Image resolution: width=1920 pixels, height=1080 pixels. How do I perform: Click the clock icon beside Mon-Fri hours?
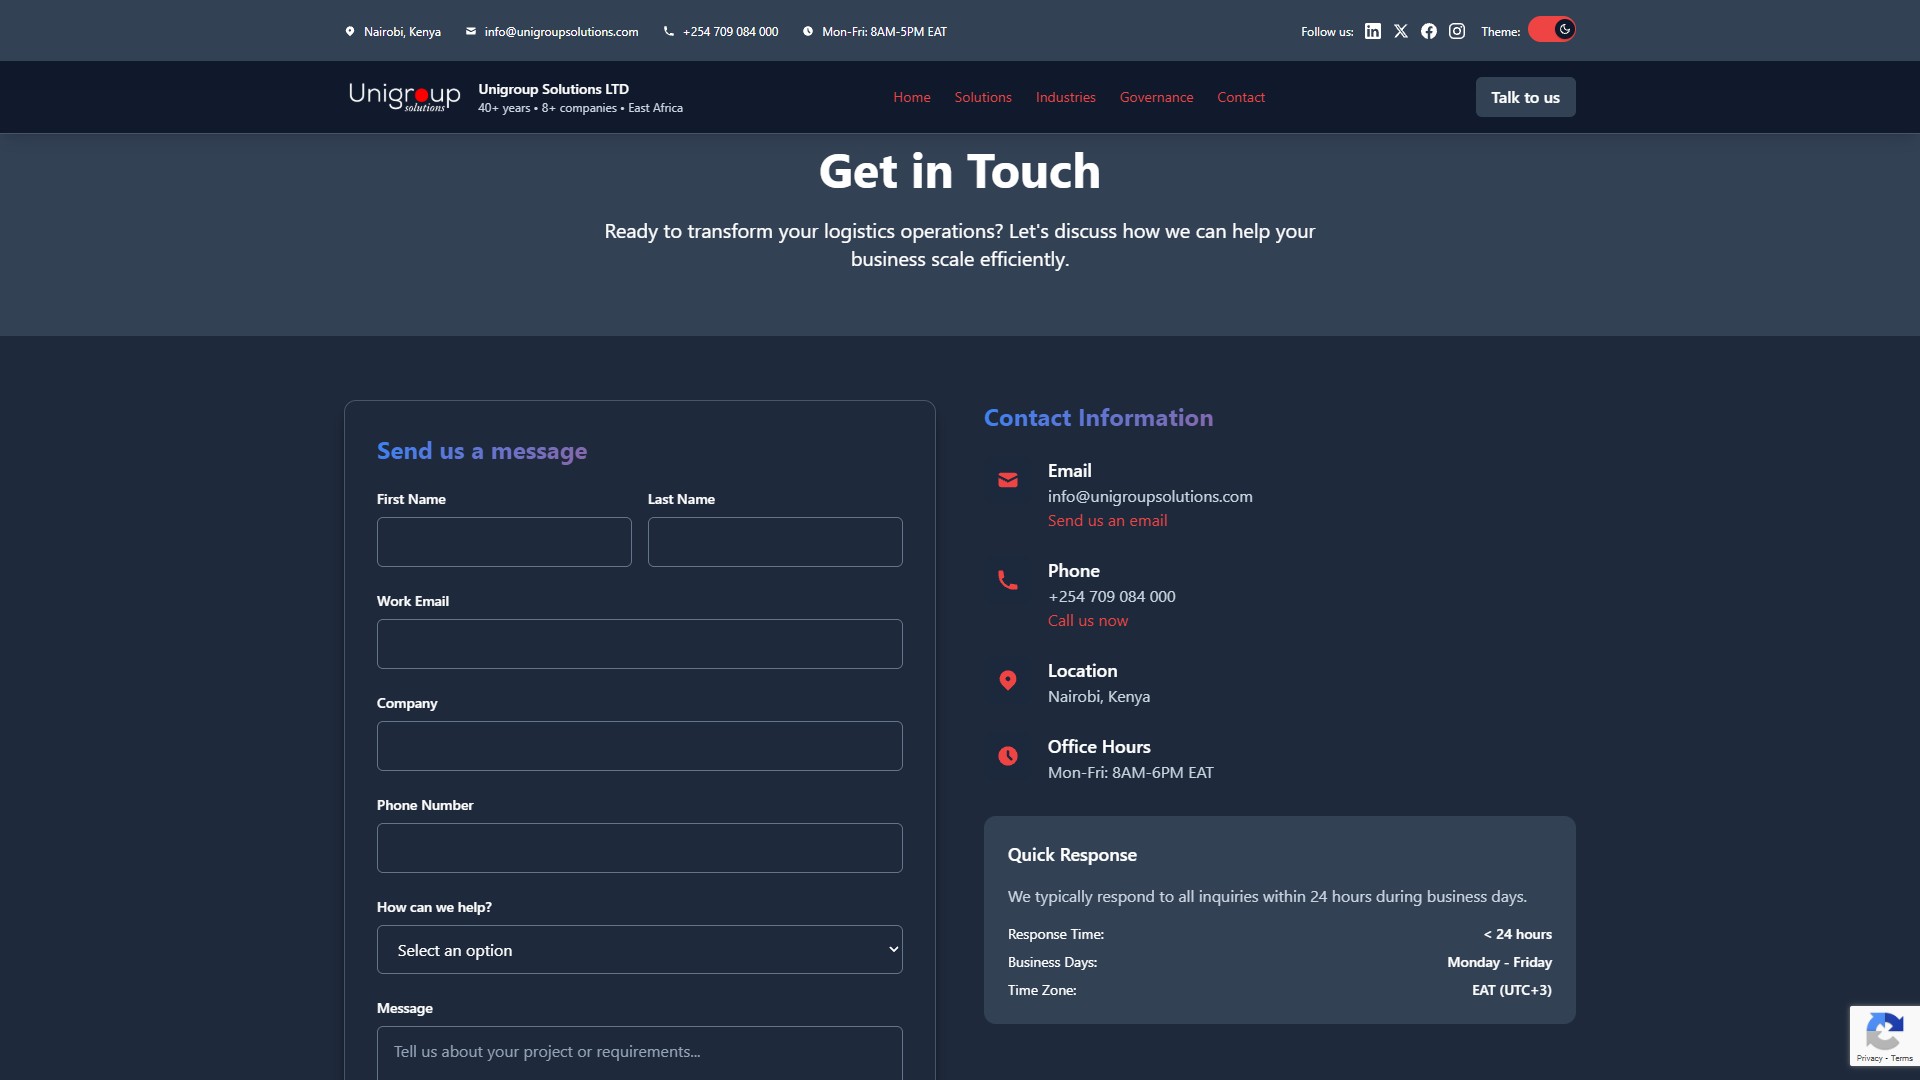809,31
